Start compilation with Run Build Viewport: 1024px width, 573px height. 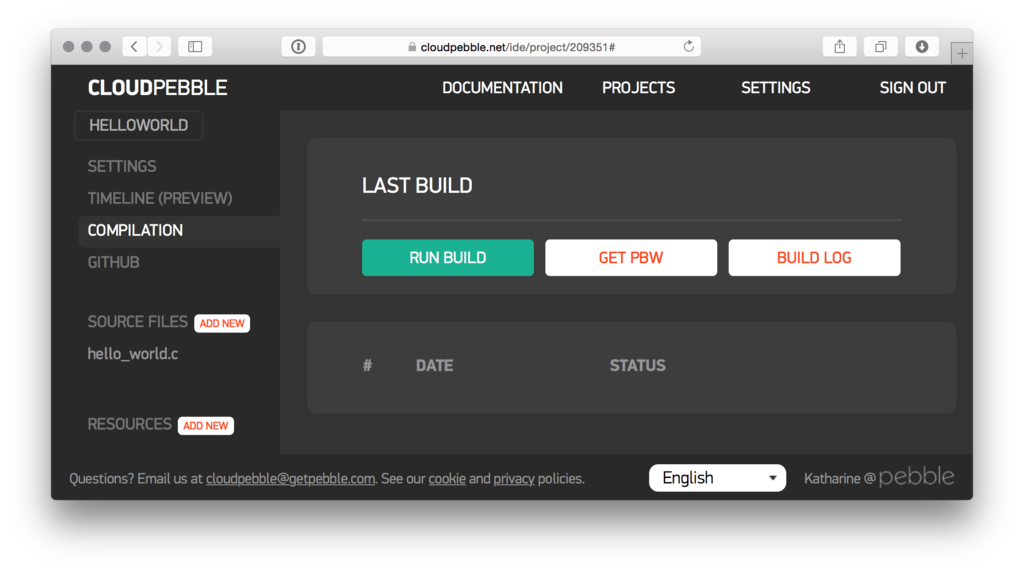point(448,257)
